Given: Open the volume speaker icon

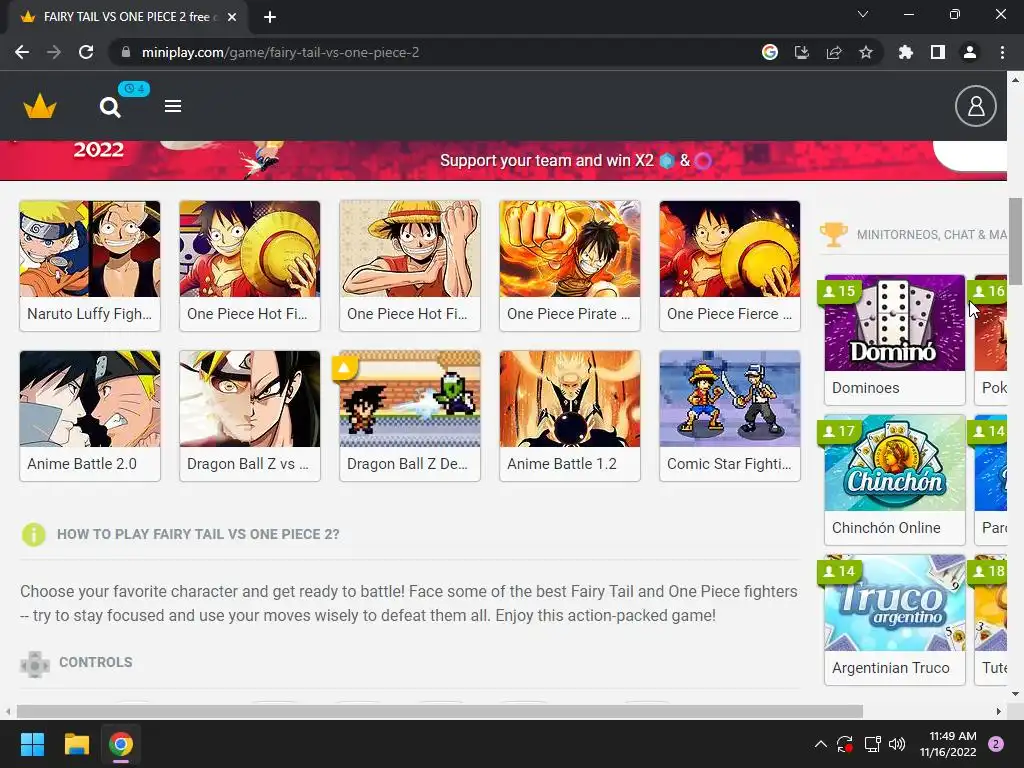Looking at the screenshot, I should tap(897, 744).
